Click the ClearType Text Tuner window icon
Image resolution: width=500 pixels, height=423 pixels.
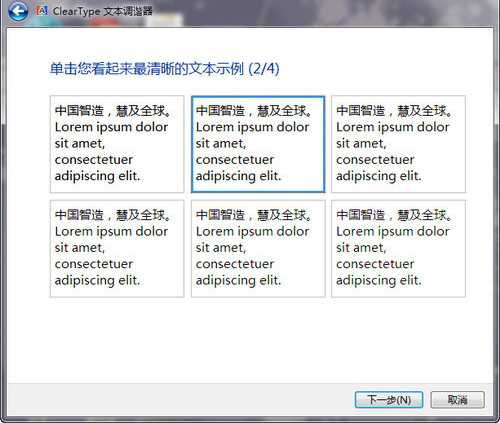click(x=42, y=11)
